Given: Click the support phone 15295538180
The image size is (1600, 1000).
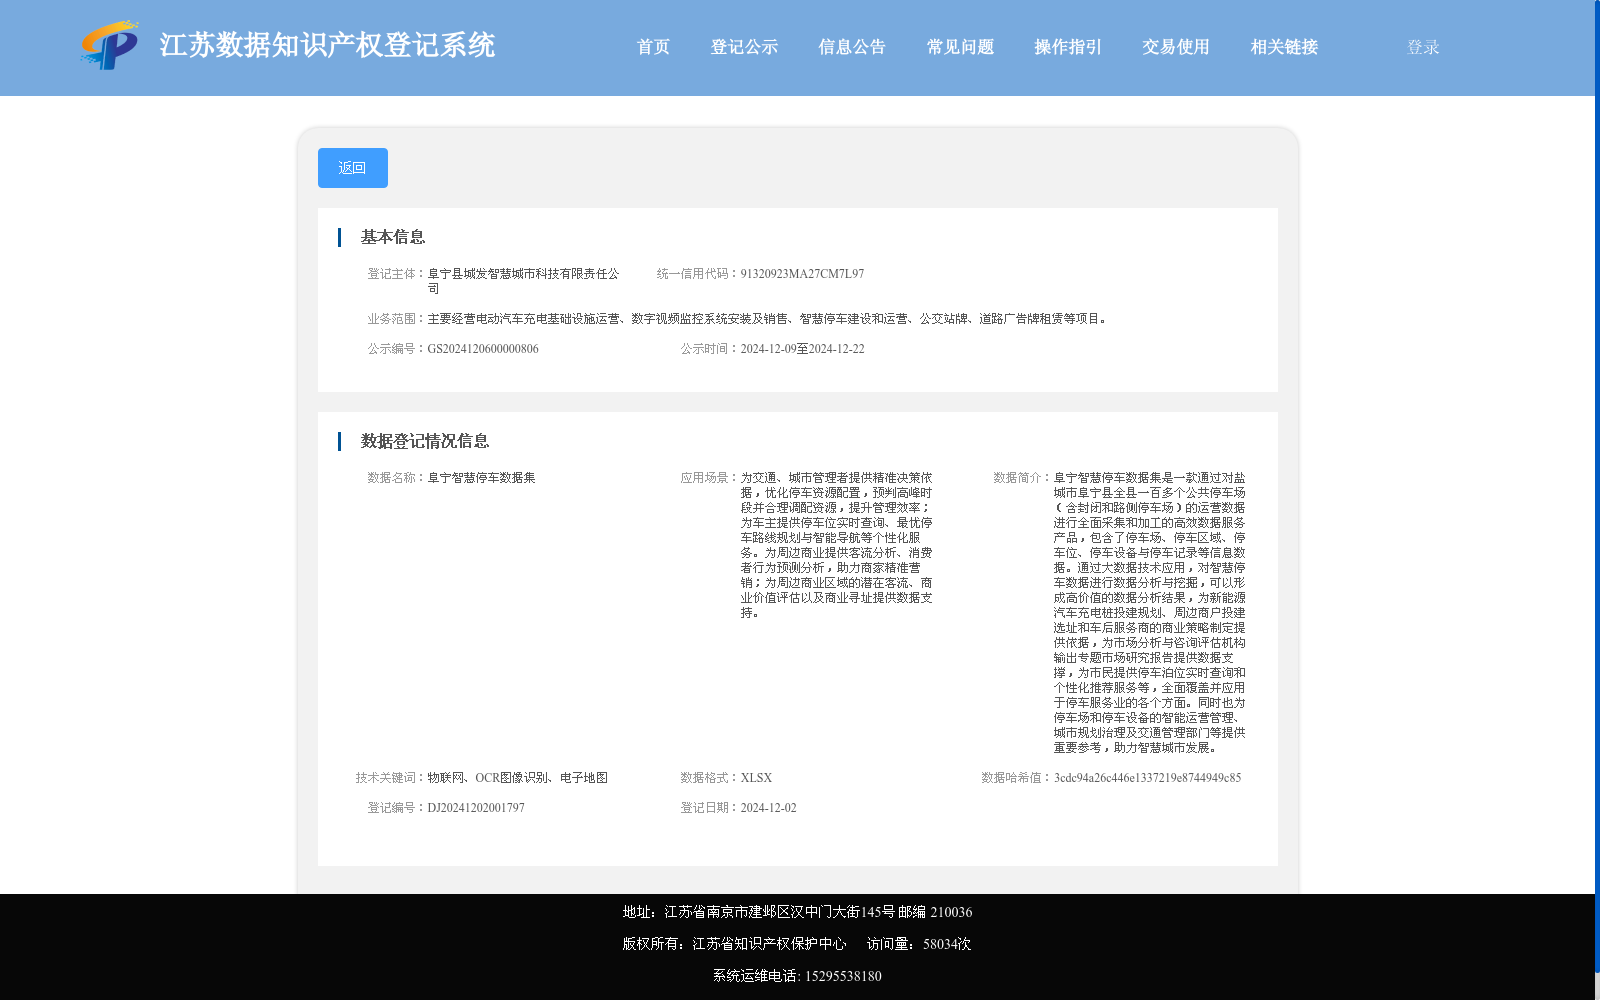Looking at the screenshot, I should click(843, 976).
